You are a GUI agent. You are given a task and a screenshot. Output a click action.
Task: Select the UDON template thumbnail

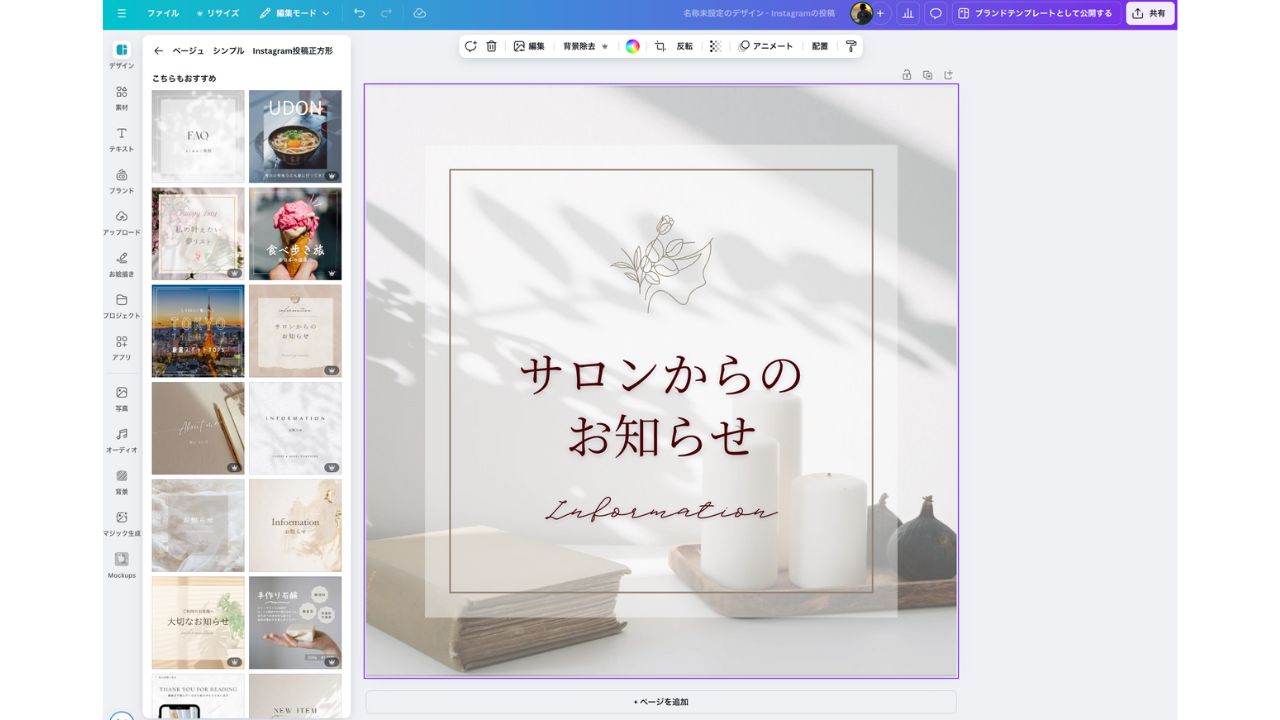pos(295,136)
